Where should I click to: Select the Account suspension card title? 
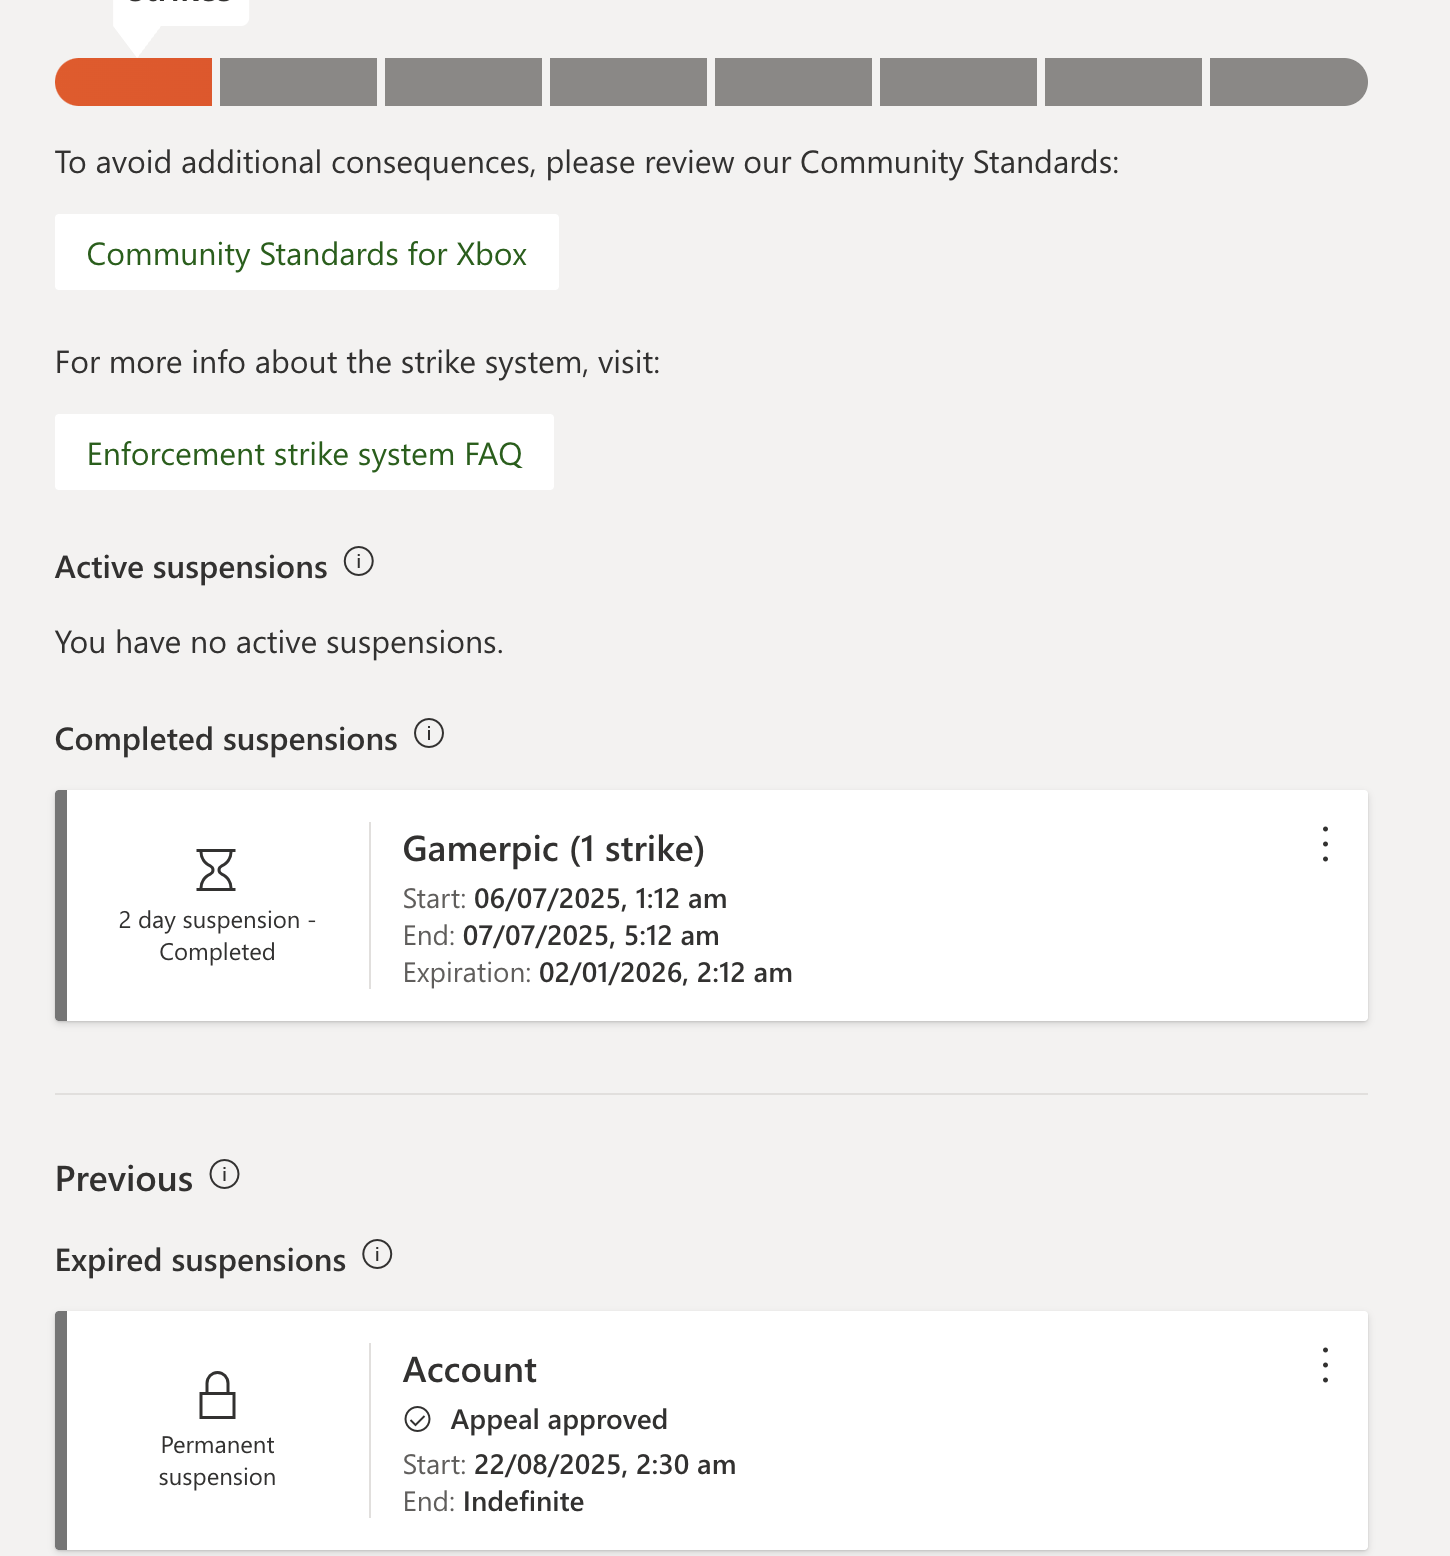(x=470, y=1370)
